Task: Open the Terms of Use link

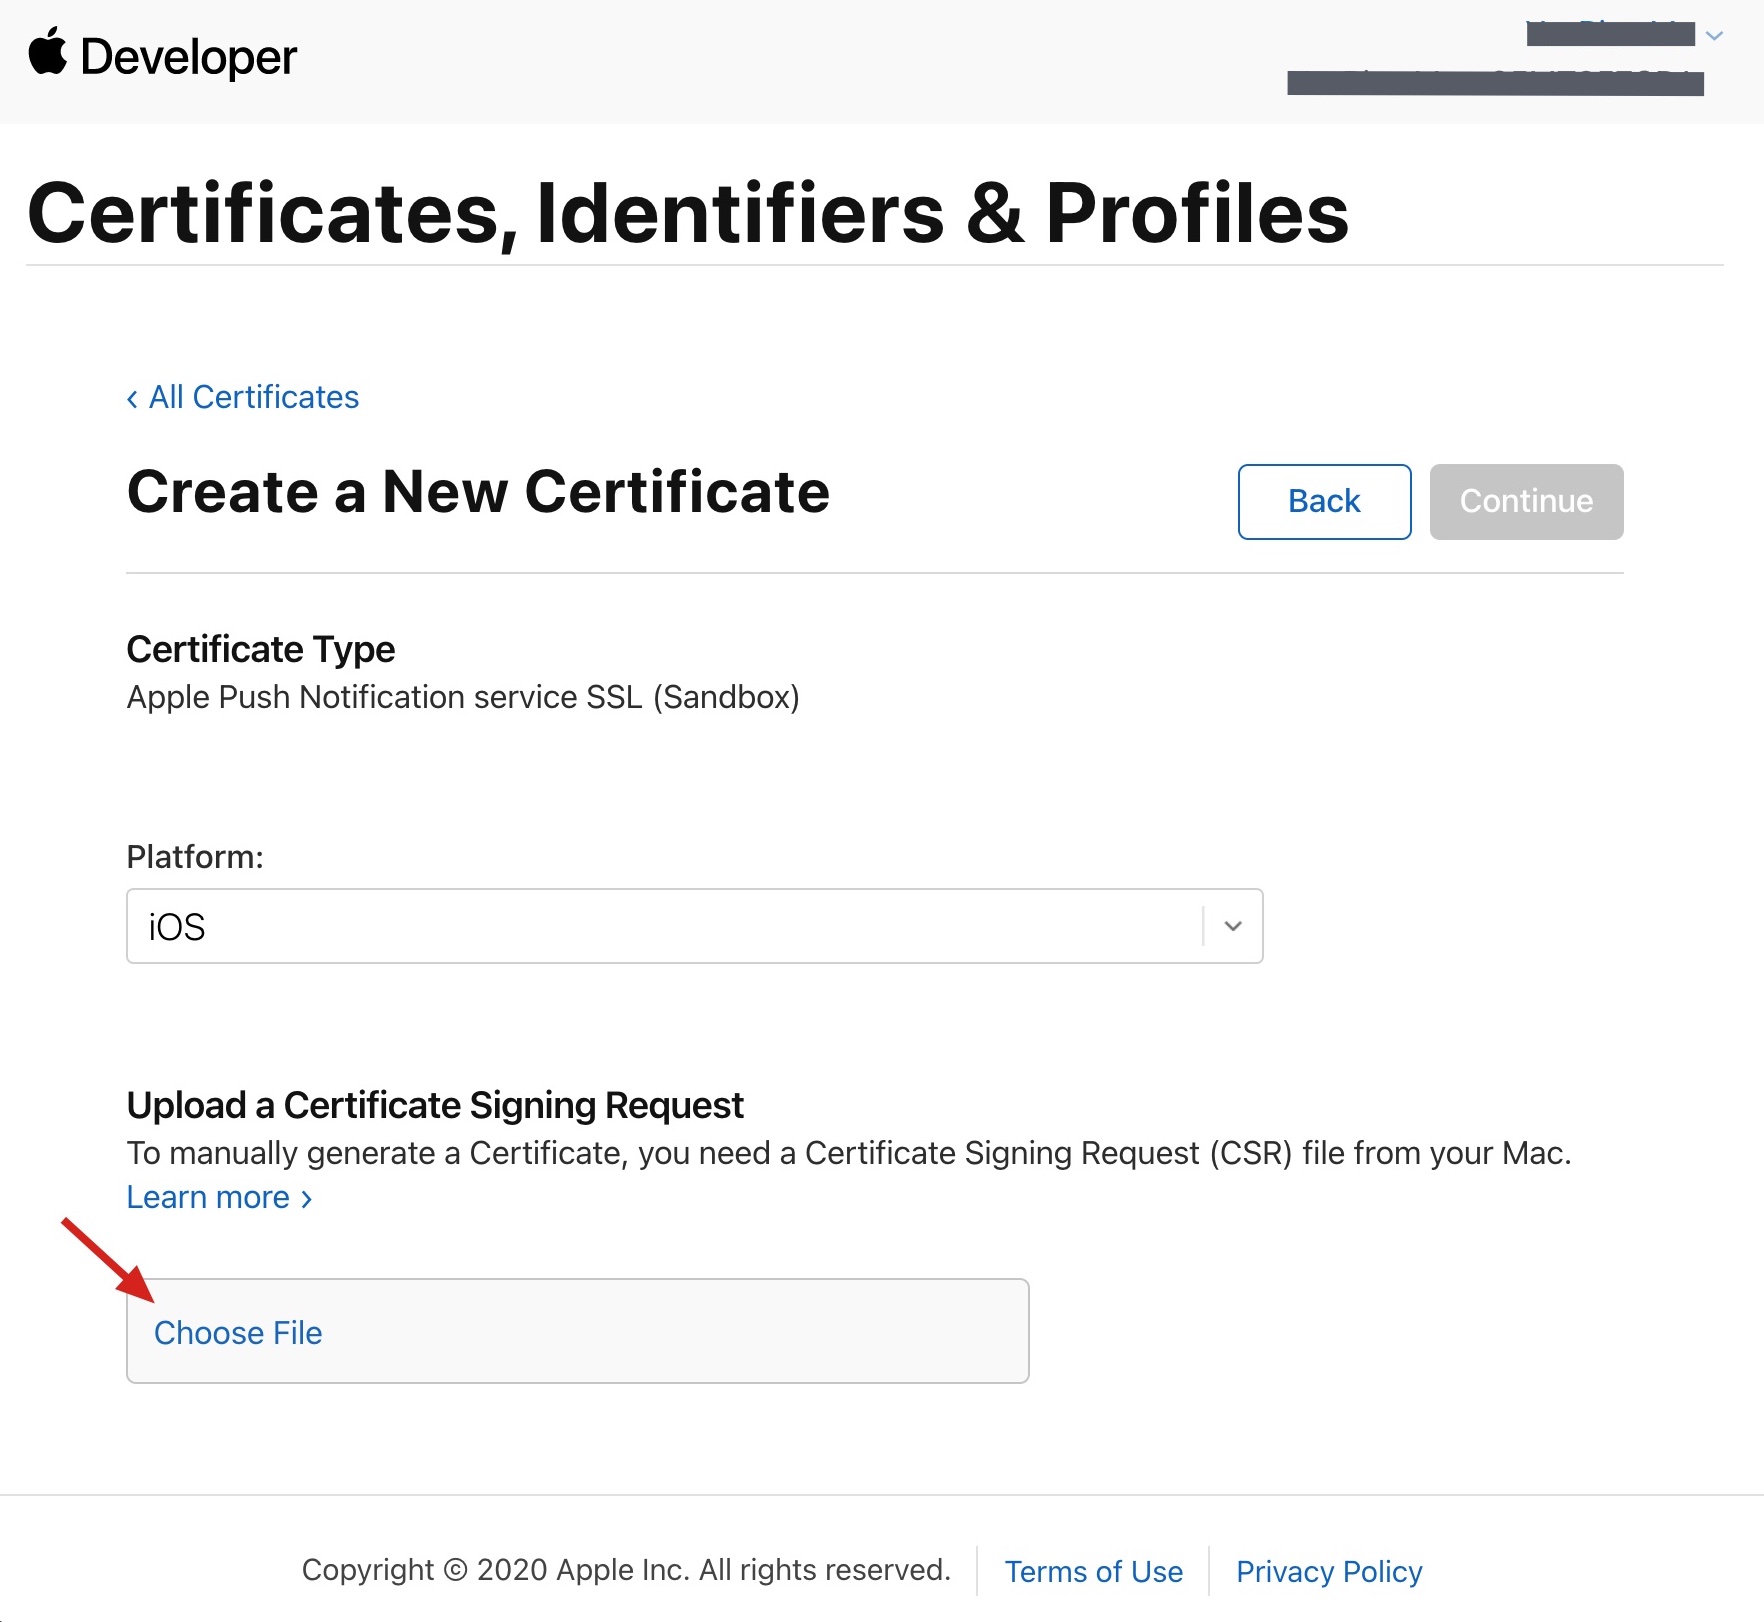Action: 1093,1571
